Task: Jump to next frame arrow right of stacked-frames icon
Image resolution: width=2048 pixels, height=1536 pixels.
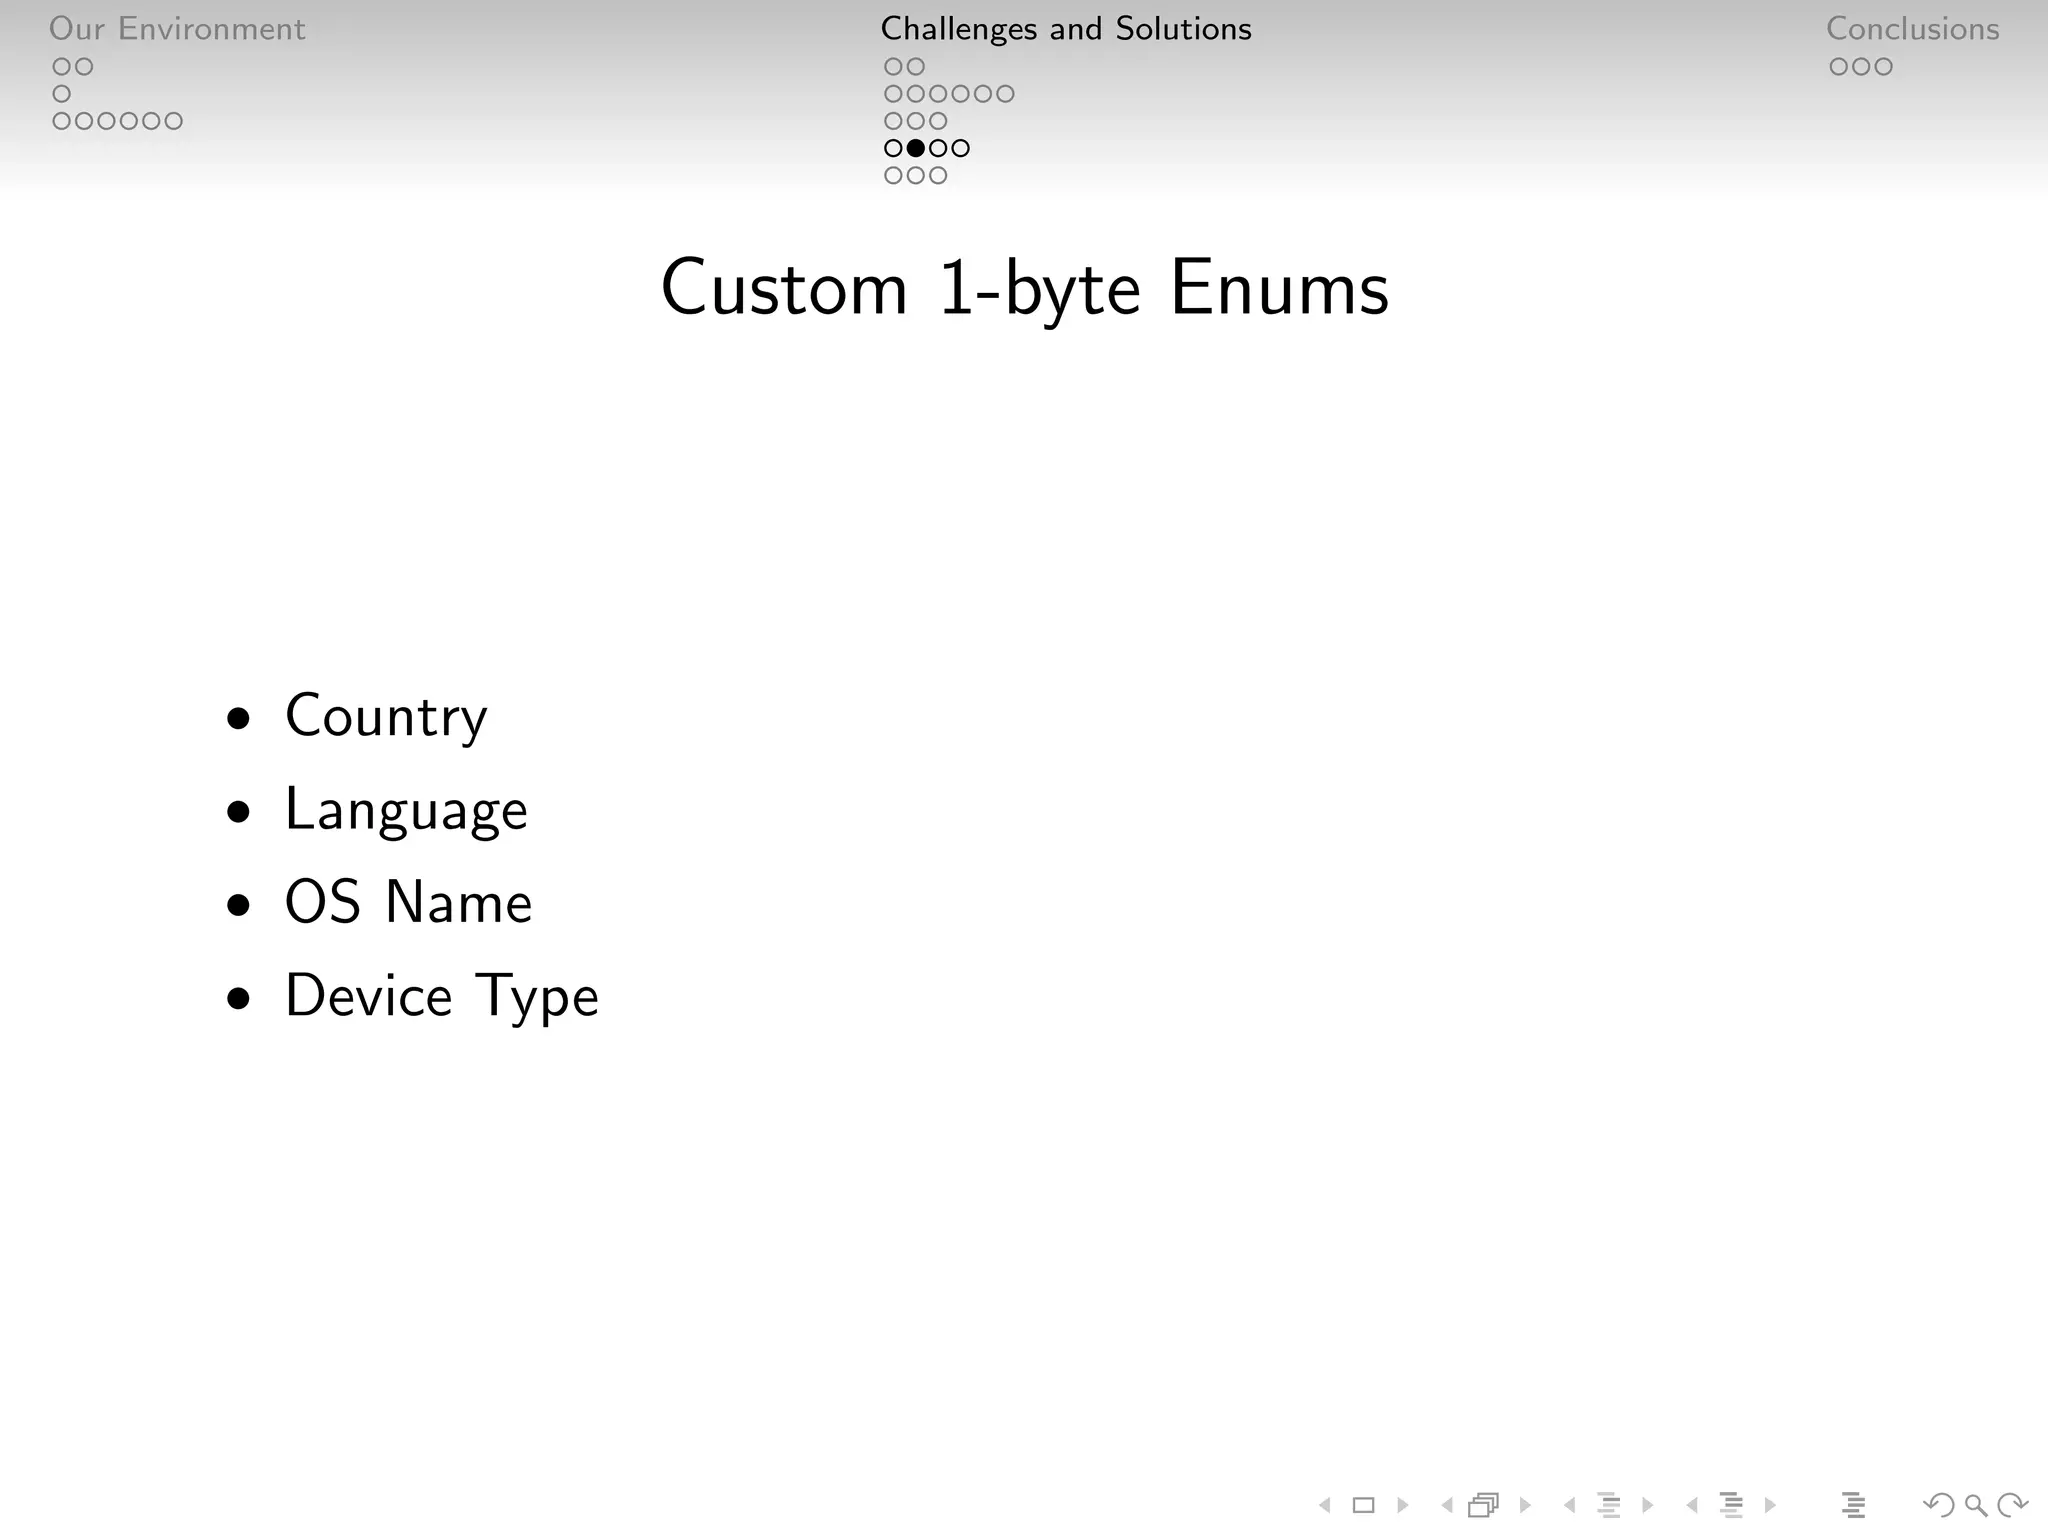Action: click(1525, 1505)
